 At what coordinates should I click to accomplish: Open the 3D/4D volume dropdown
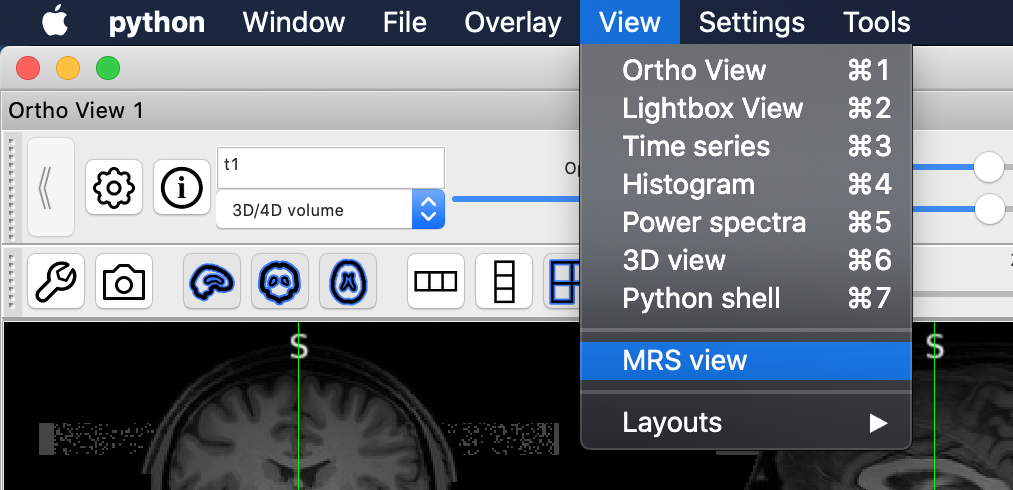(x=330, y=210)
